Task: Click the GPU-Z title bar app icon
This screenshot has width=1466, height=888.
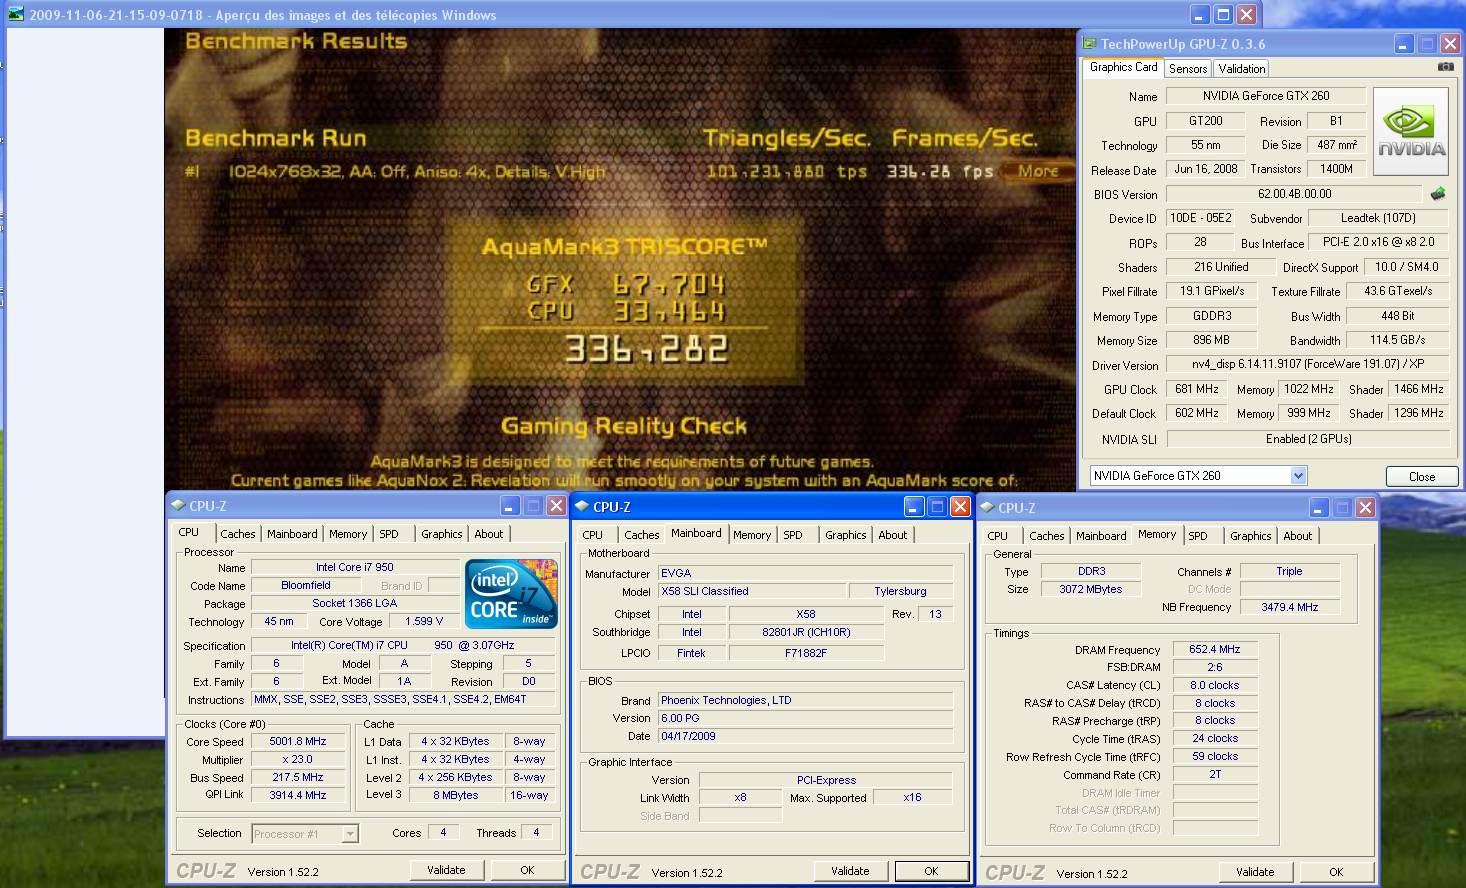Action: tap(1088, 43)
